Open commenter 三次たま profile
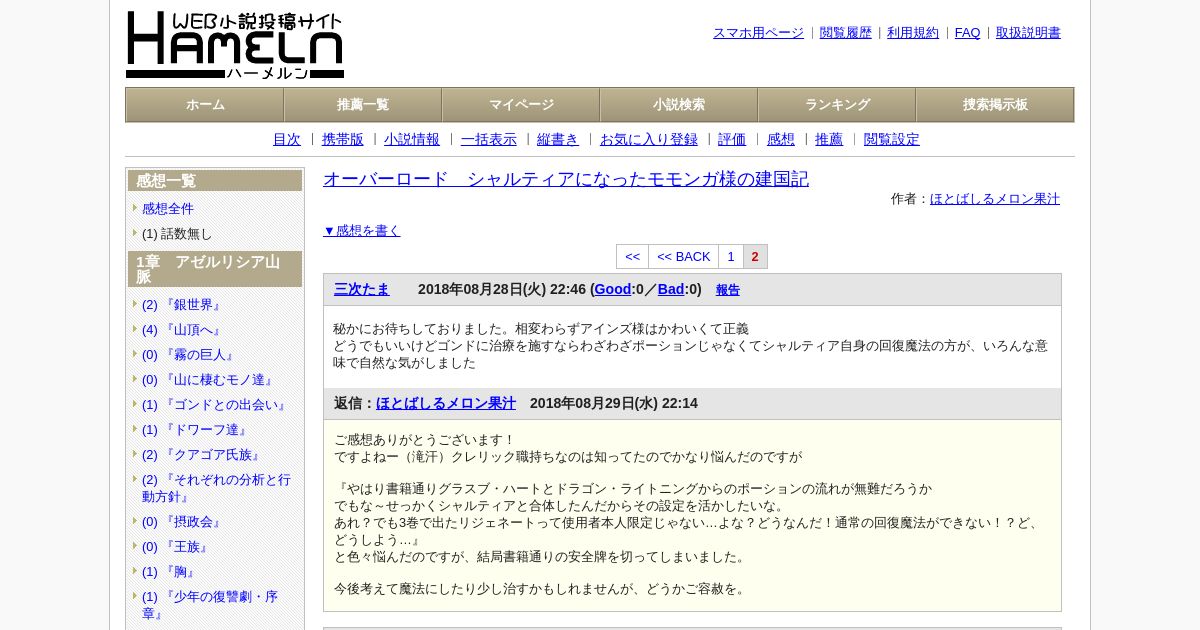 coord(362,289)
